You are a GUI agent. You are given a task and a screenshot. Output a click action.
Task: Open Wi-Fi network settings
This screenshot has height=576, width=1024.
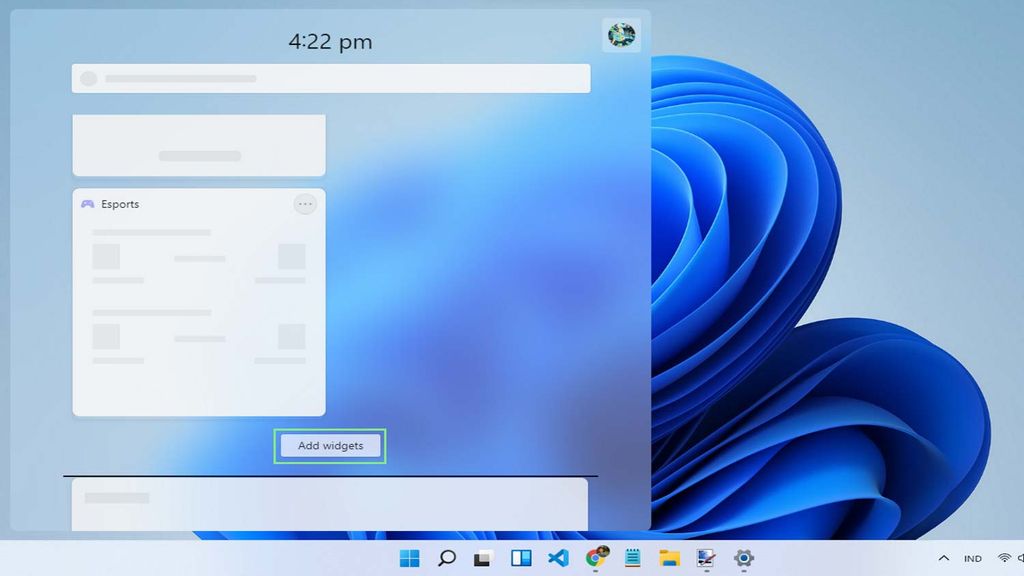pos(1005,558)
